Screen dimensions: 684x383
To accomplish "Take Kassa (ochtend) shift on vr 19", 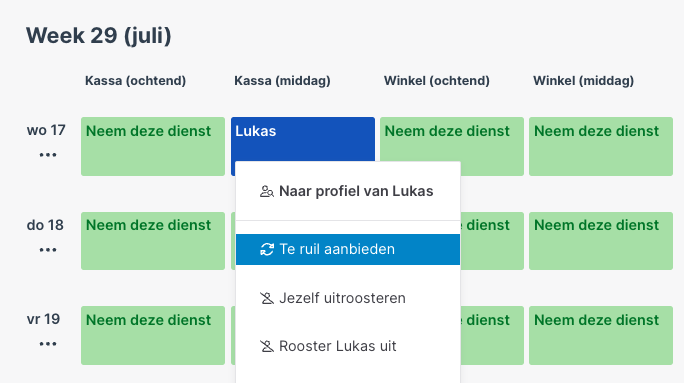I will 153,335.
